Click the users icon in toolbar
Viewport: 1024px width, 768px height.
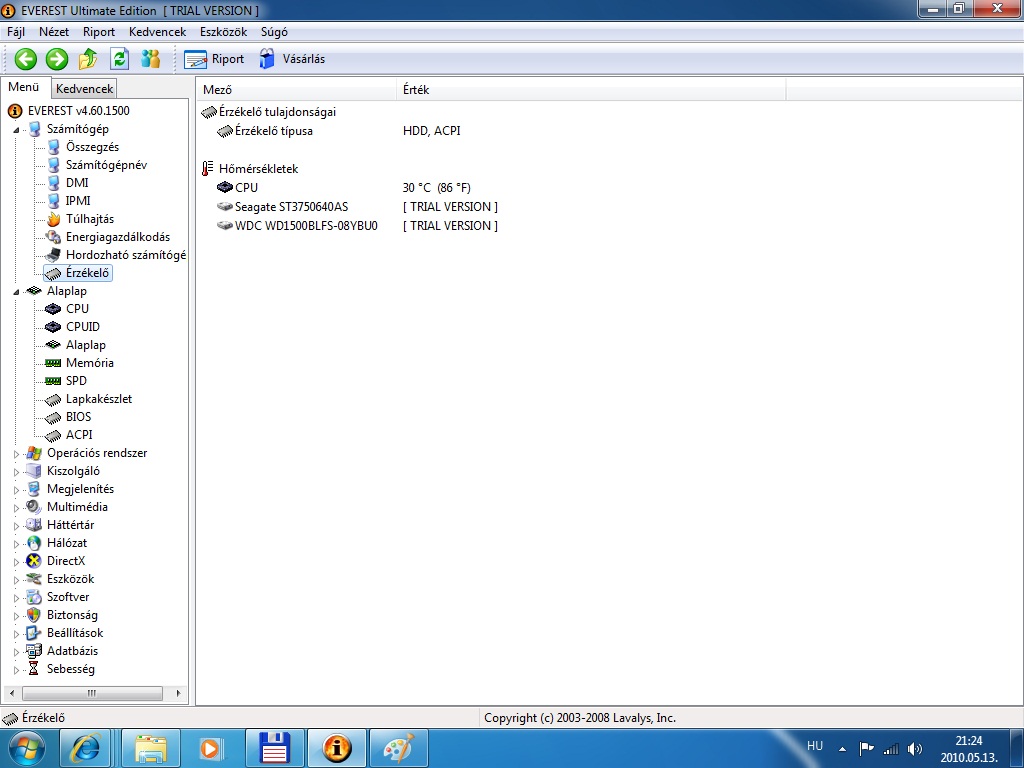(151, 59)
